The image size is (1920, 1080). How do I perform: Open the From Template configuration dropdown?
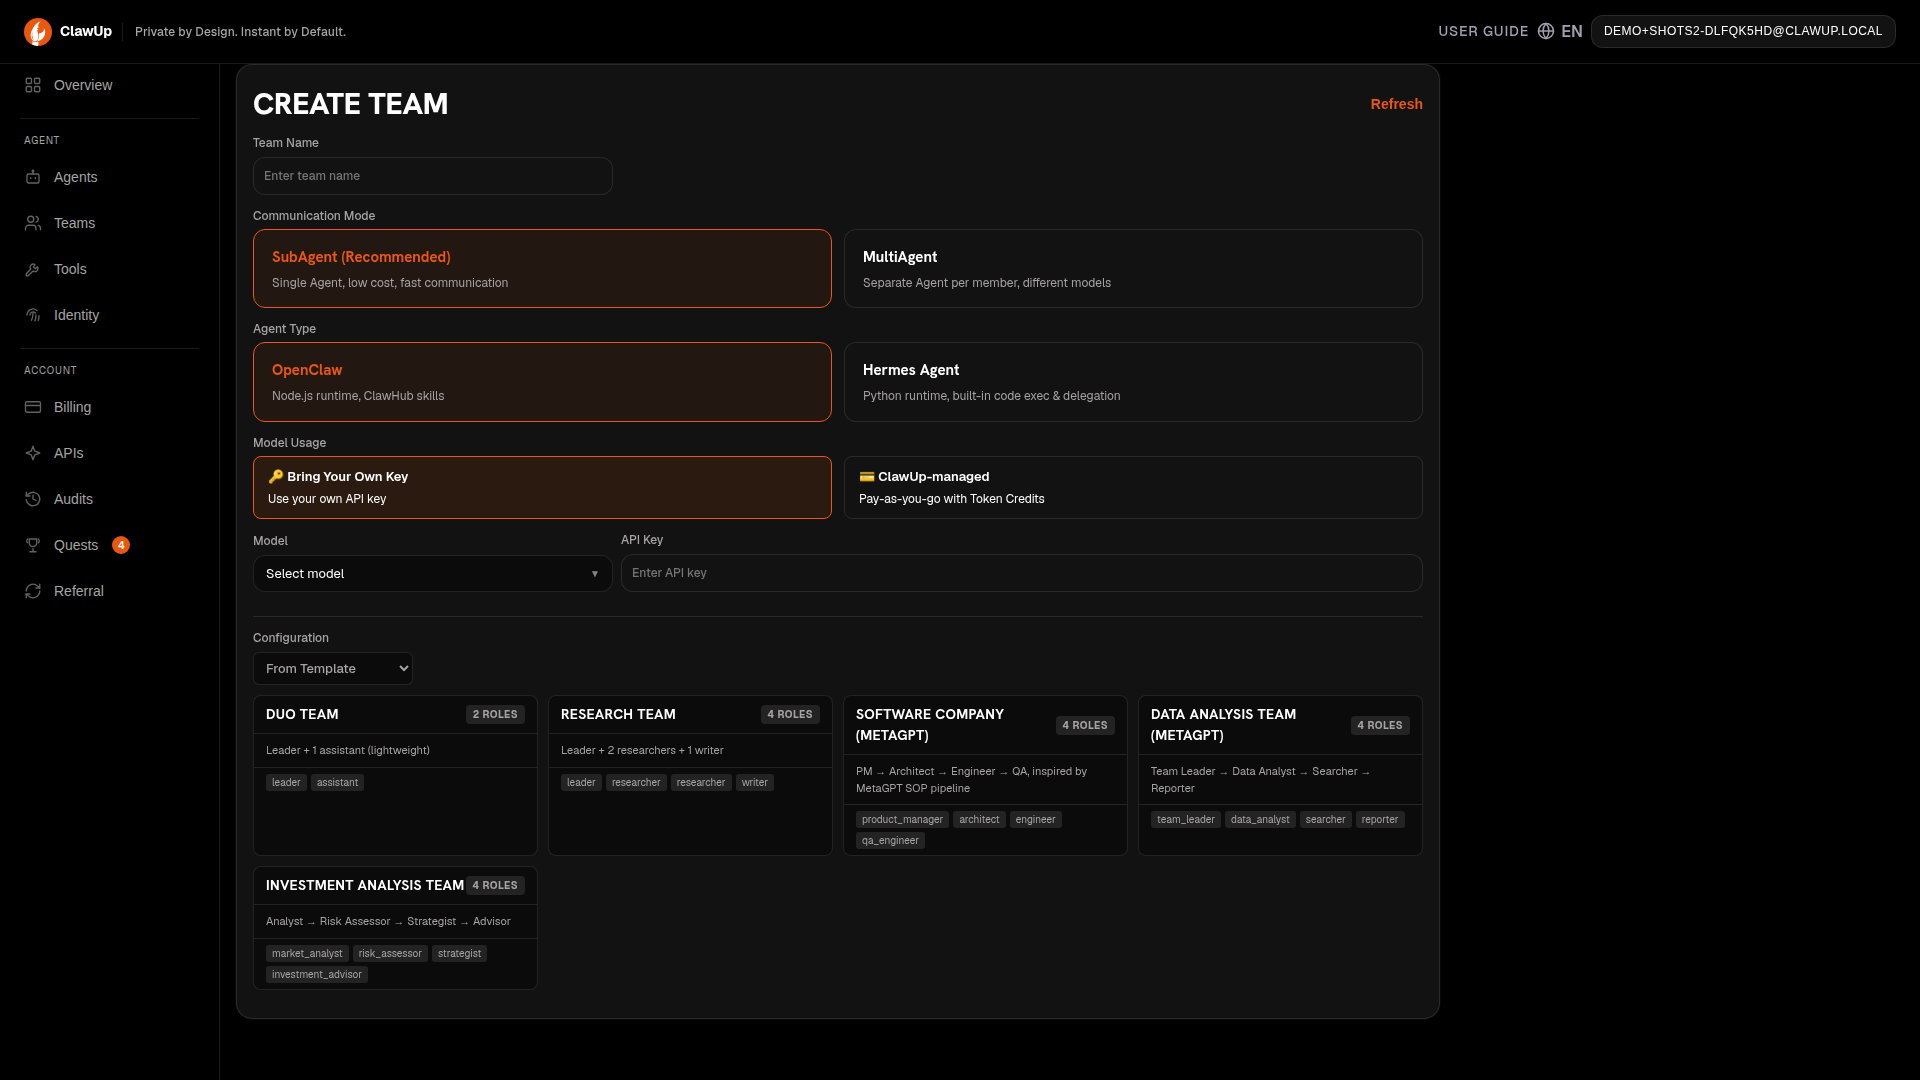pyautogui.click(x=333, y=669)
